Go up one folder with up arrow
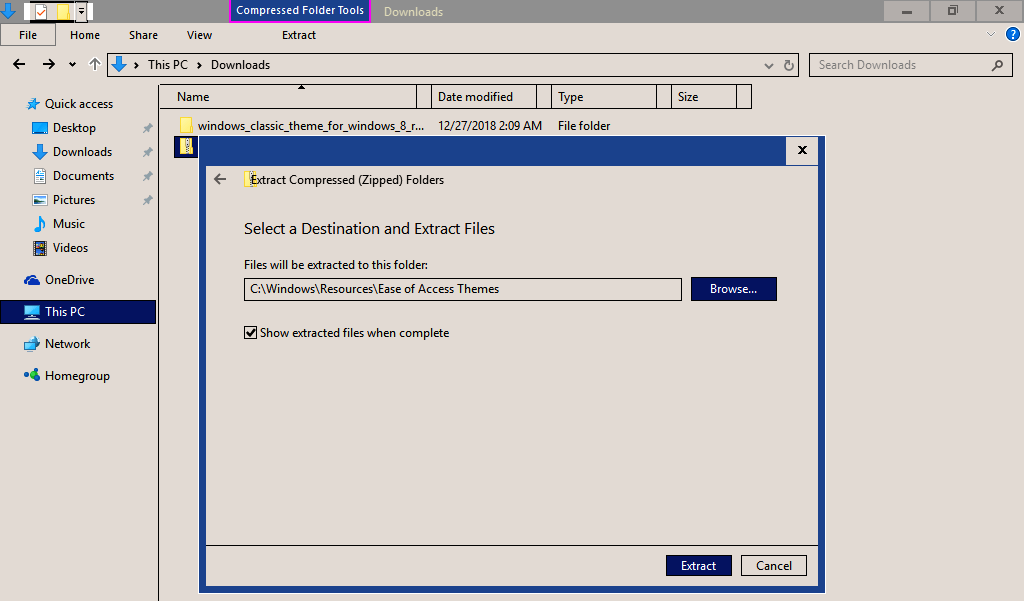 [95, 65]
